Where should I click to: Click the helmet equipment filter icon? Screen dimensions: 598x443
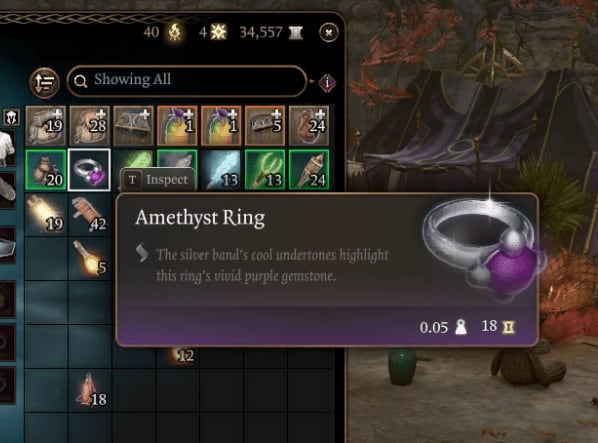11,117
